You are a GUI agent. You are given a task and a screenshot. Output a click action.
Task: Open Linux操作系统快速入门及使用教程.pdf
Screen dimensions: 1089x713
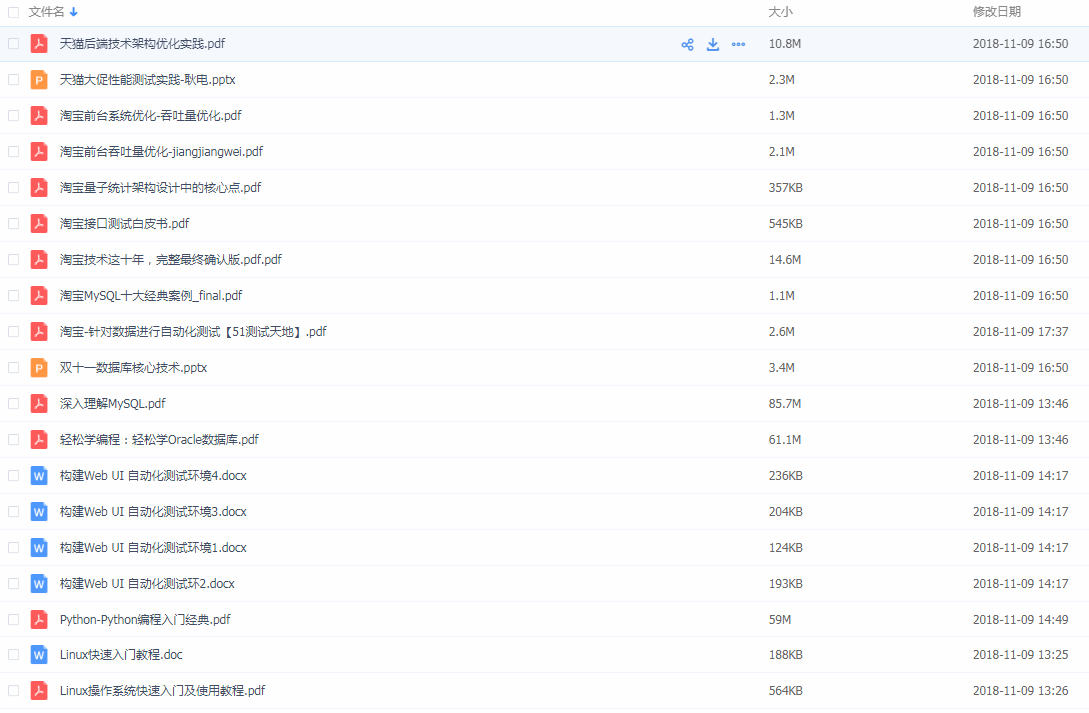162,691
